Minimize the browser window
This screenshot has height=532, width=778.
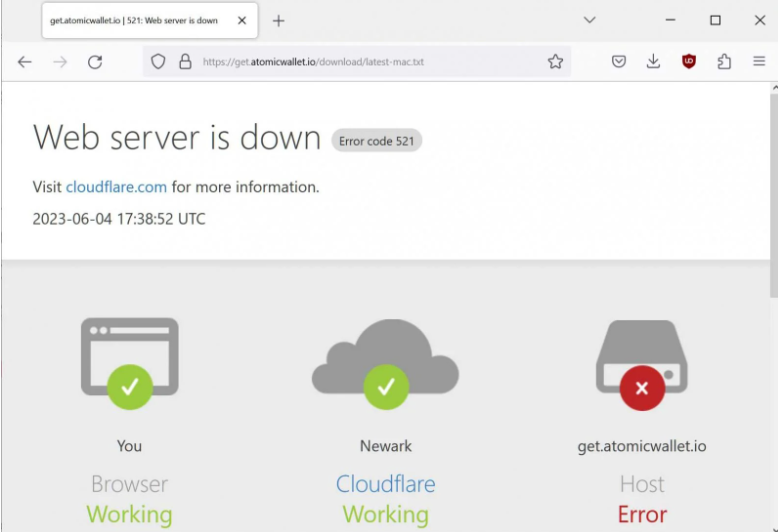coord(670,20)
